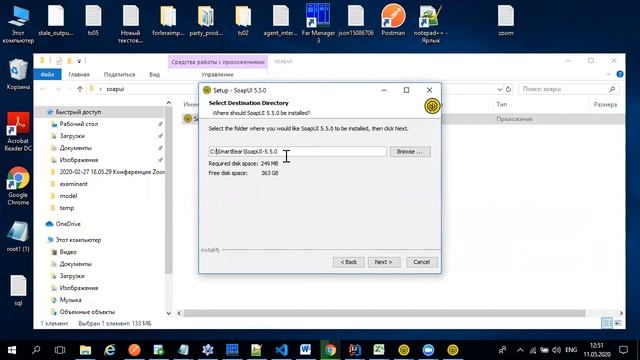Open the IntelliJ IDEA taskbar icon
640x360 pixels.
(355, 350)
